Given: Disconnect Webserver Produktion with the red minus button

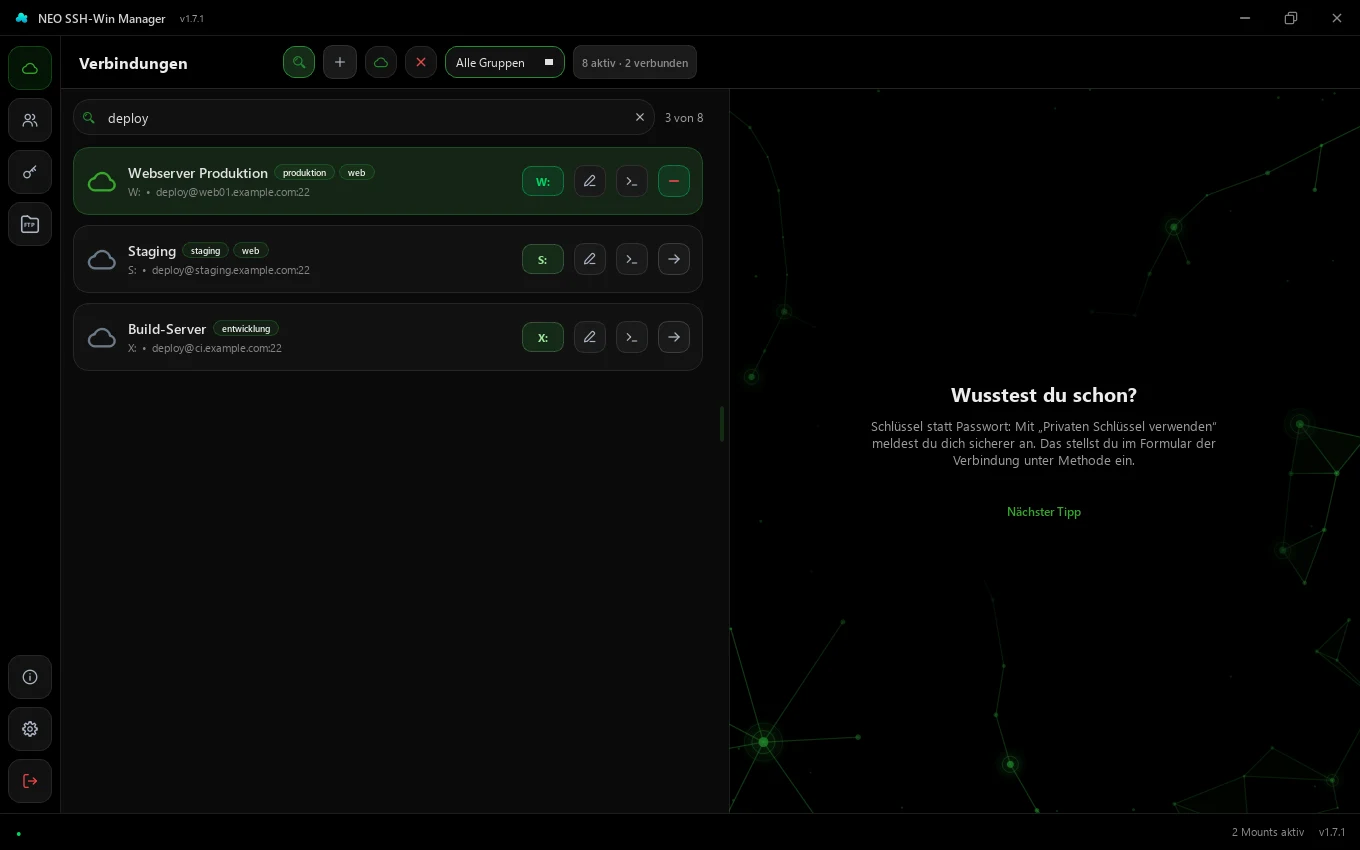Looking at the screenshot, I should [x=674, y=181].
